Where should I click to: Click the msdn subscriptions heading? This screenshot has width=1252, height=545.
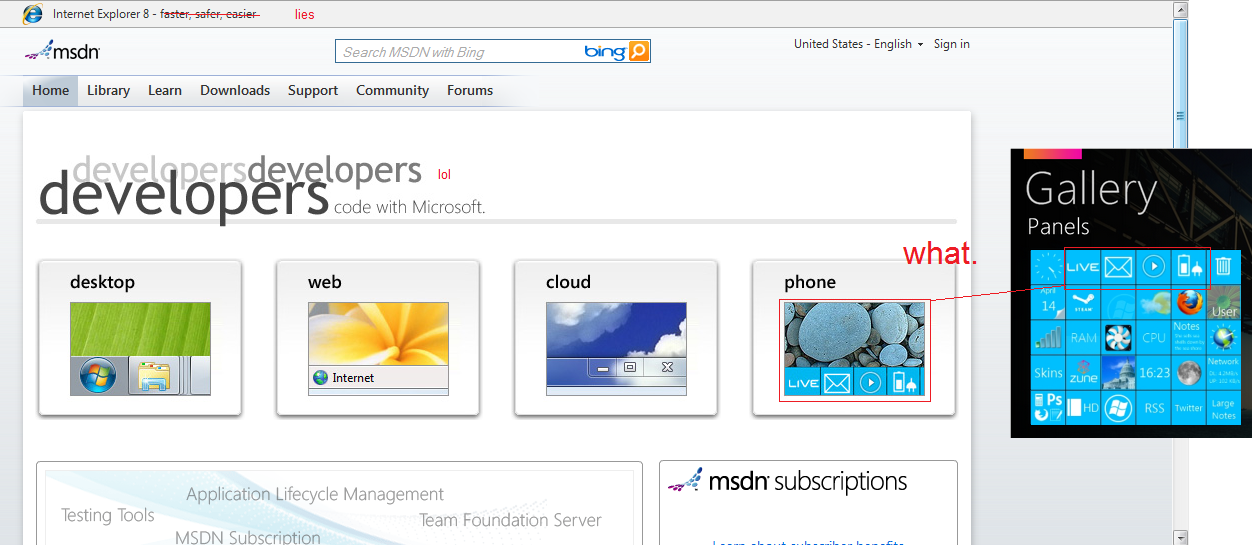788,482
